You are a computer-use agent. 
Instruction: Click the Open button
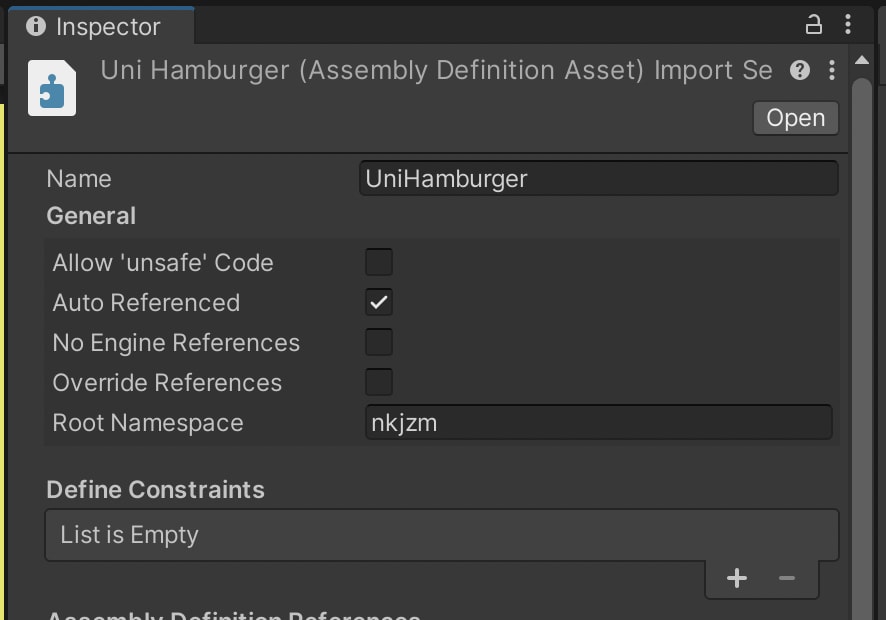796,118
